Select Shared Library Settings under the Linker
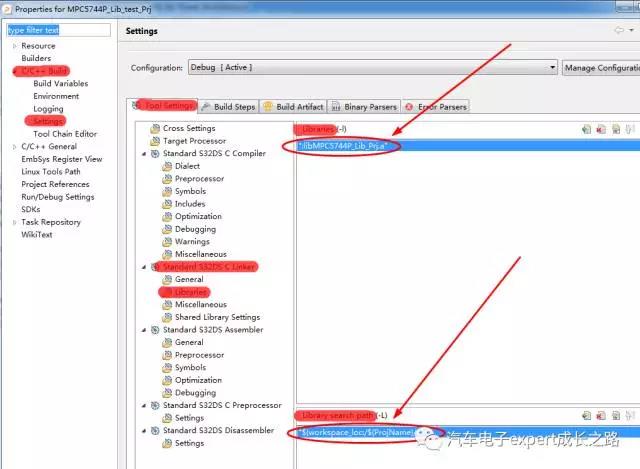The image size is (640, 469). click(x=217, y=317)
